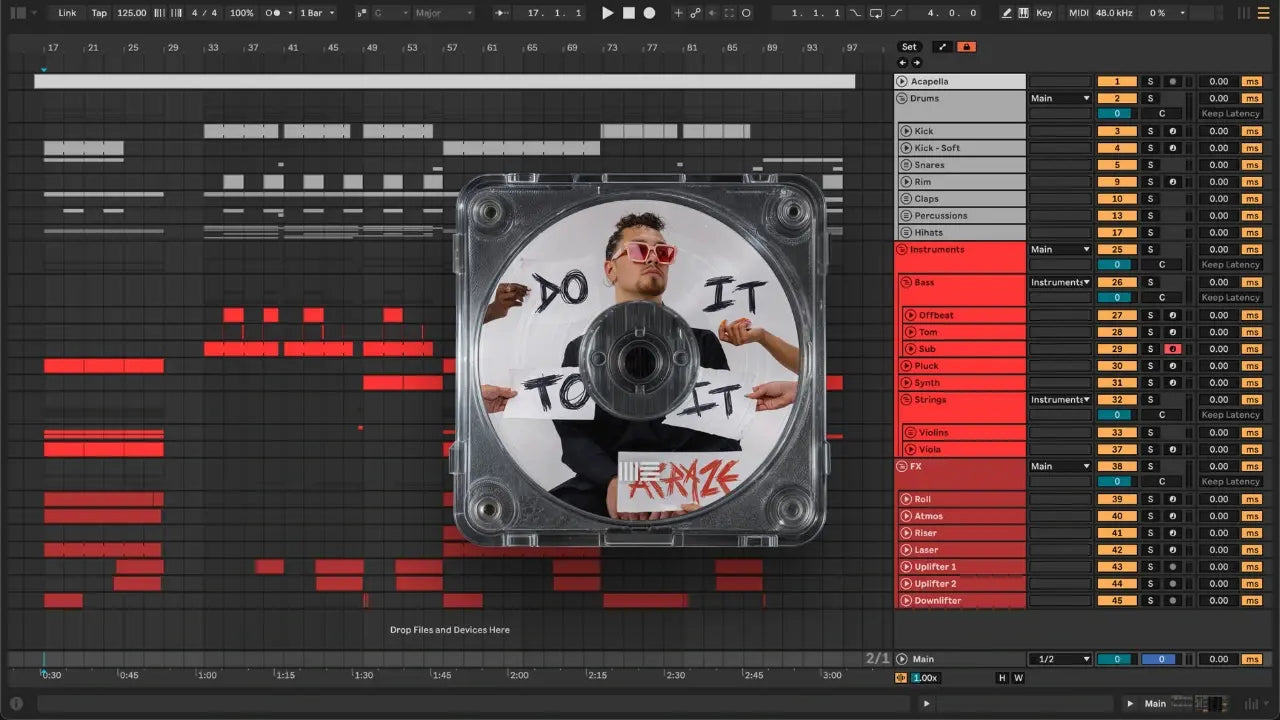Toggle track activator 3 for Kick
The image size is (1280, 720).
pos(1117,131)
